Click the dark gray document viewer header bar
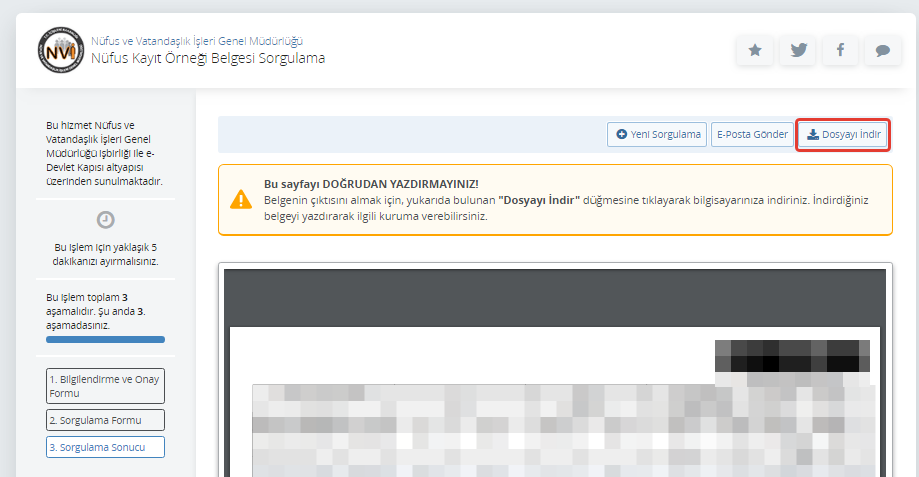Screen dimensions: 919x477 tap(554, 296)
